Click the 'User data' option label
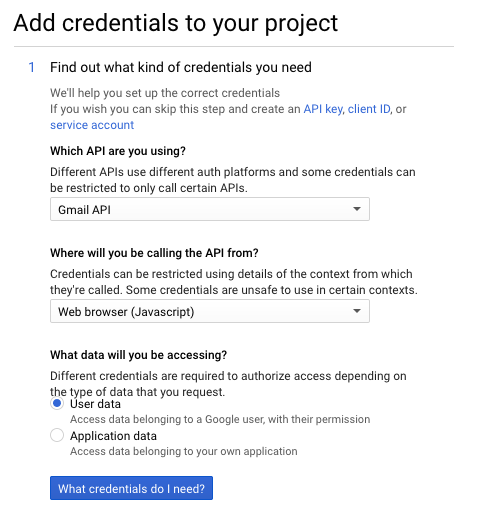The image size is (494, 519). pos(95,404)
